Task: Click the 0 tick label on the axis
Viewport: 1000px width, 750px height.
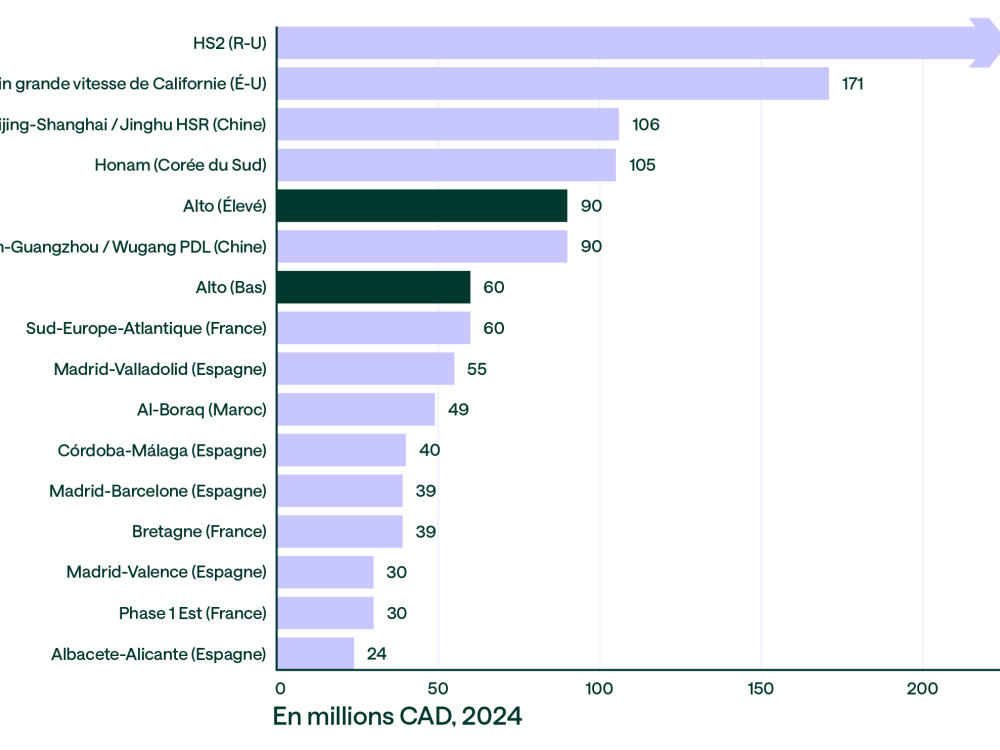Action: point(280,689)
